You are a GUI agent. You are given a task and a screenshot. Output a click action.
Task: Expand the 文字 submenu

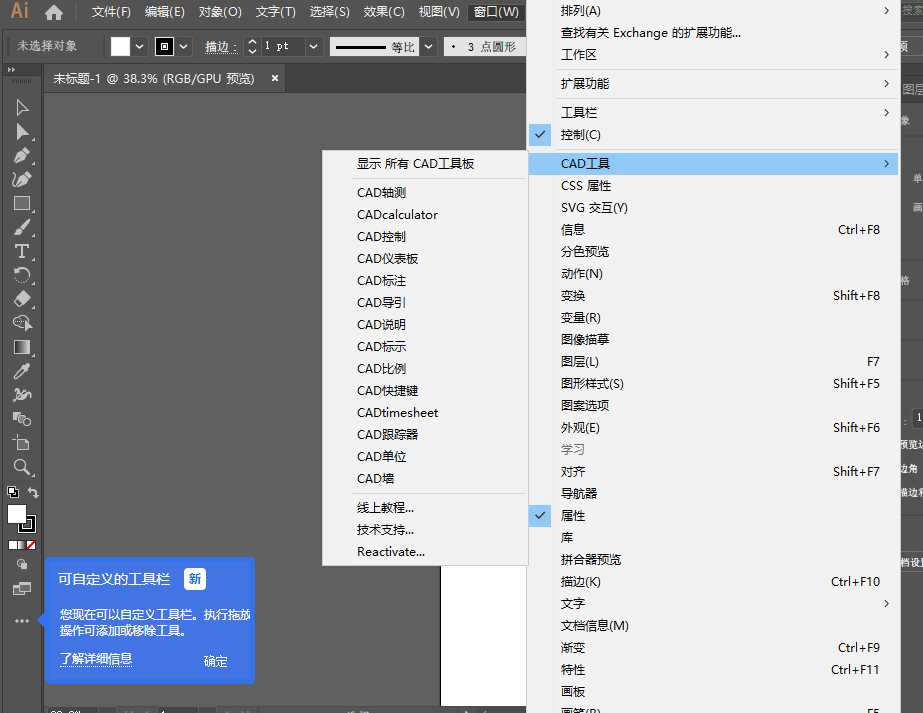point(713,603)
